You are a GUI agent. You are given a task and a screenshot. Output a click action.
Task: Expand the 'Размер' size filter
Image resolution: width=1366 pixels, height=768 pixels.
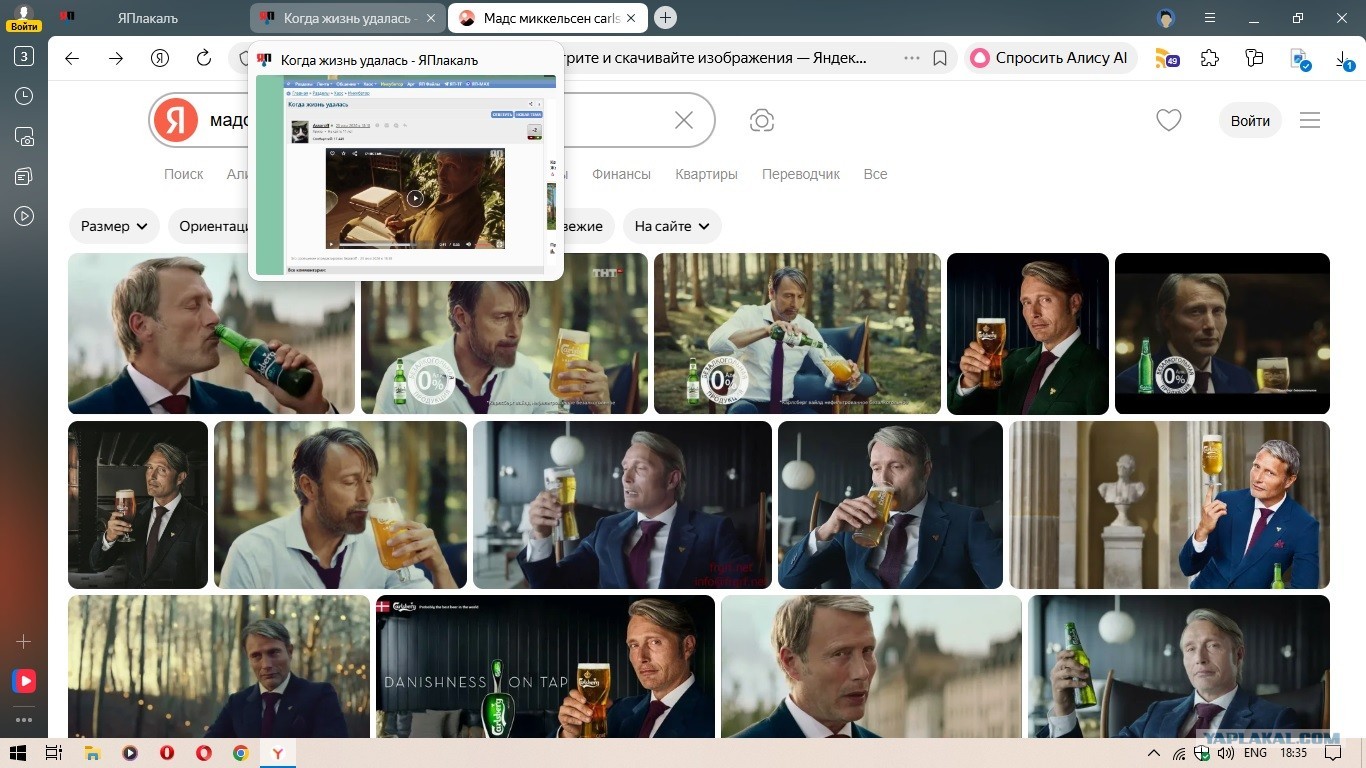pos(115,226)
